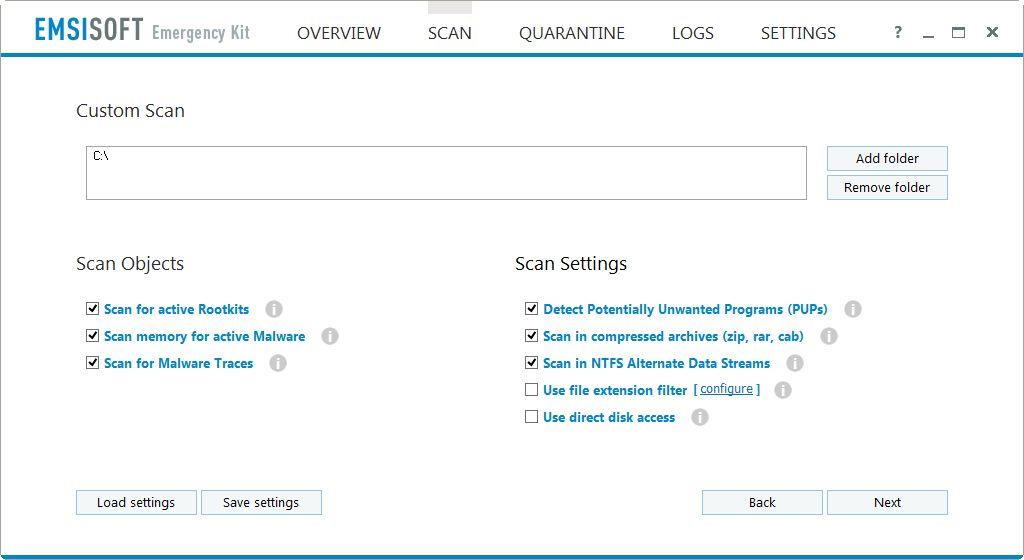
Task: Disable Scan in compressed archives option
Action: tap(532, 336)
